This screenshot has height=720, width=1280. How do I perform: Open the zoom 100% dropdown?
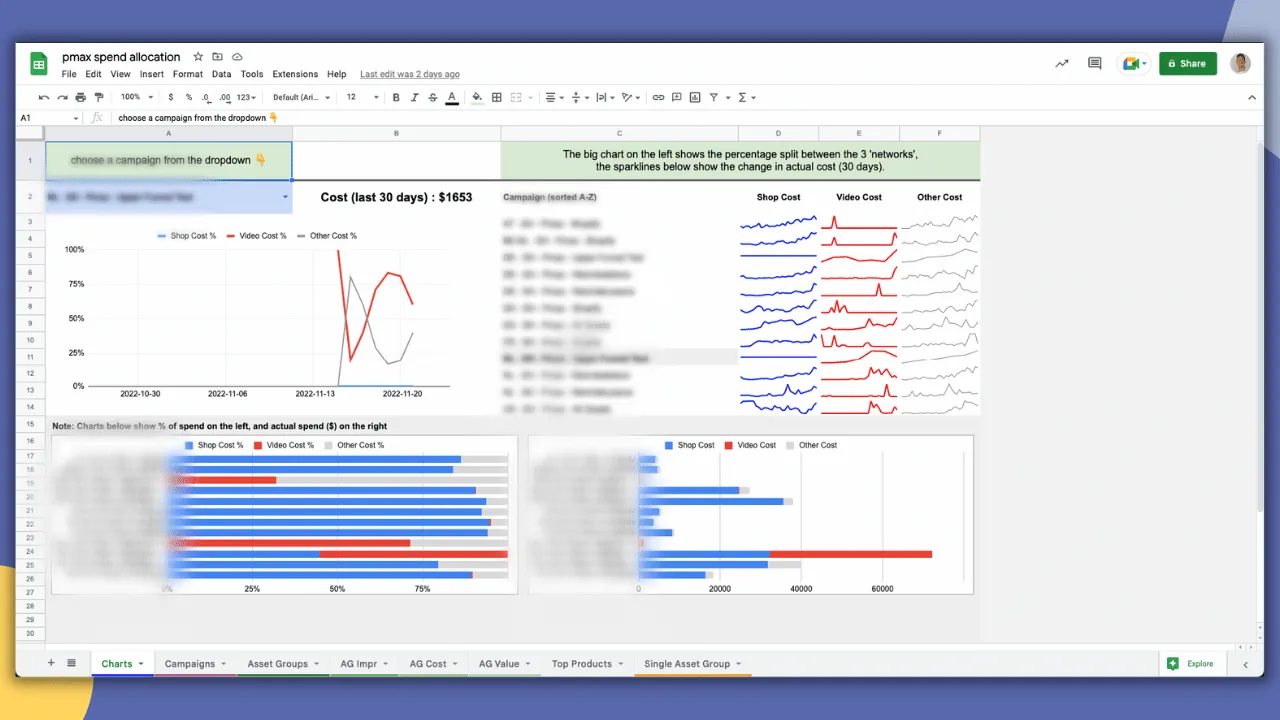click(x=137, y=97)
